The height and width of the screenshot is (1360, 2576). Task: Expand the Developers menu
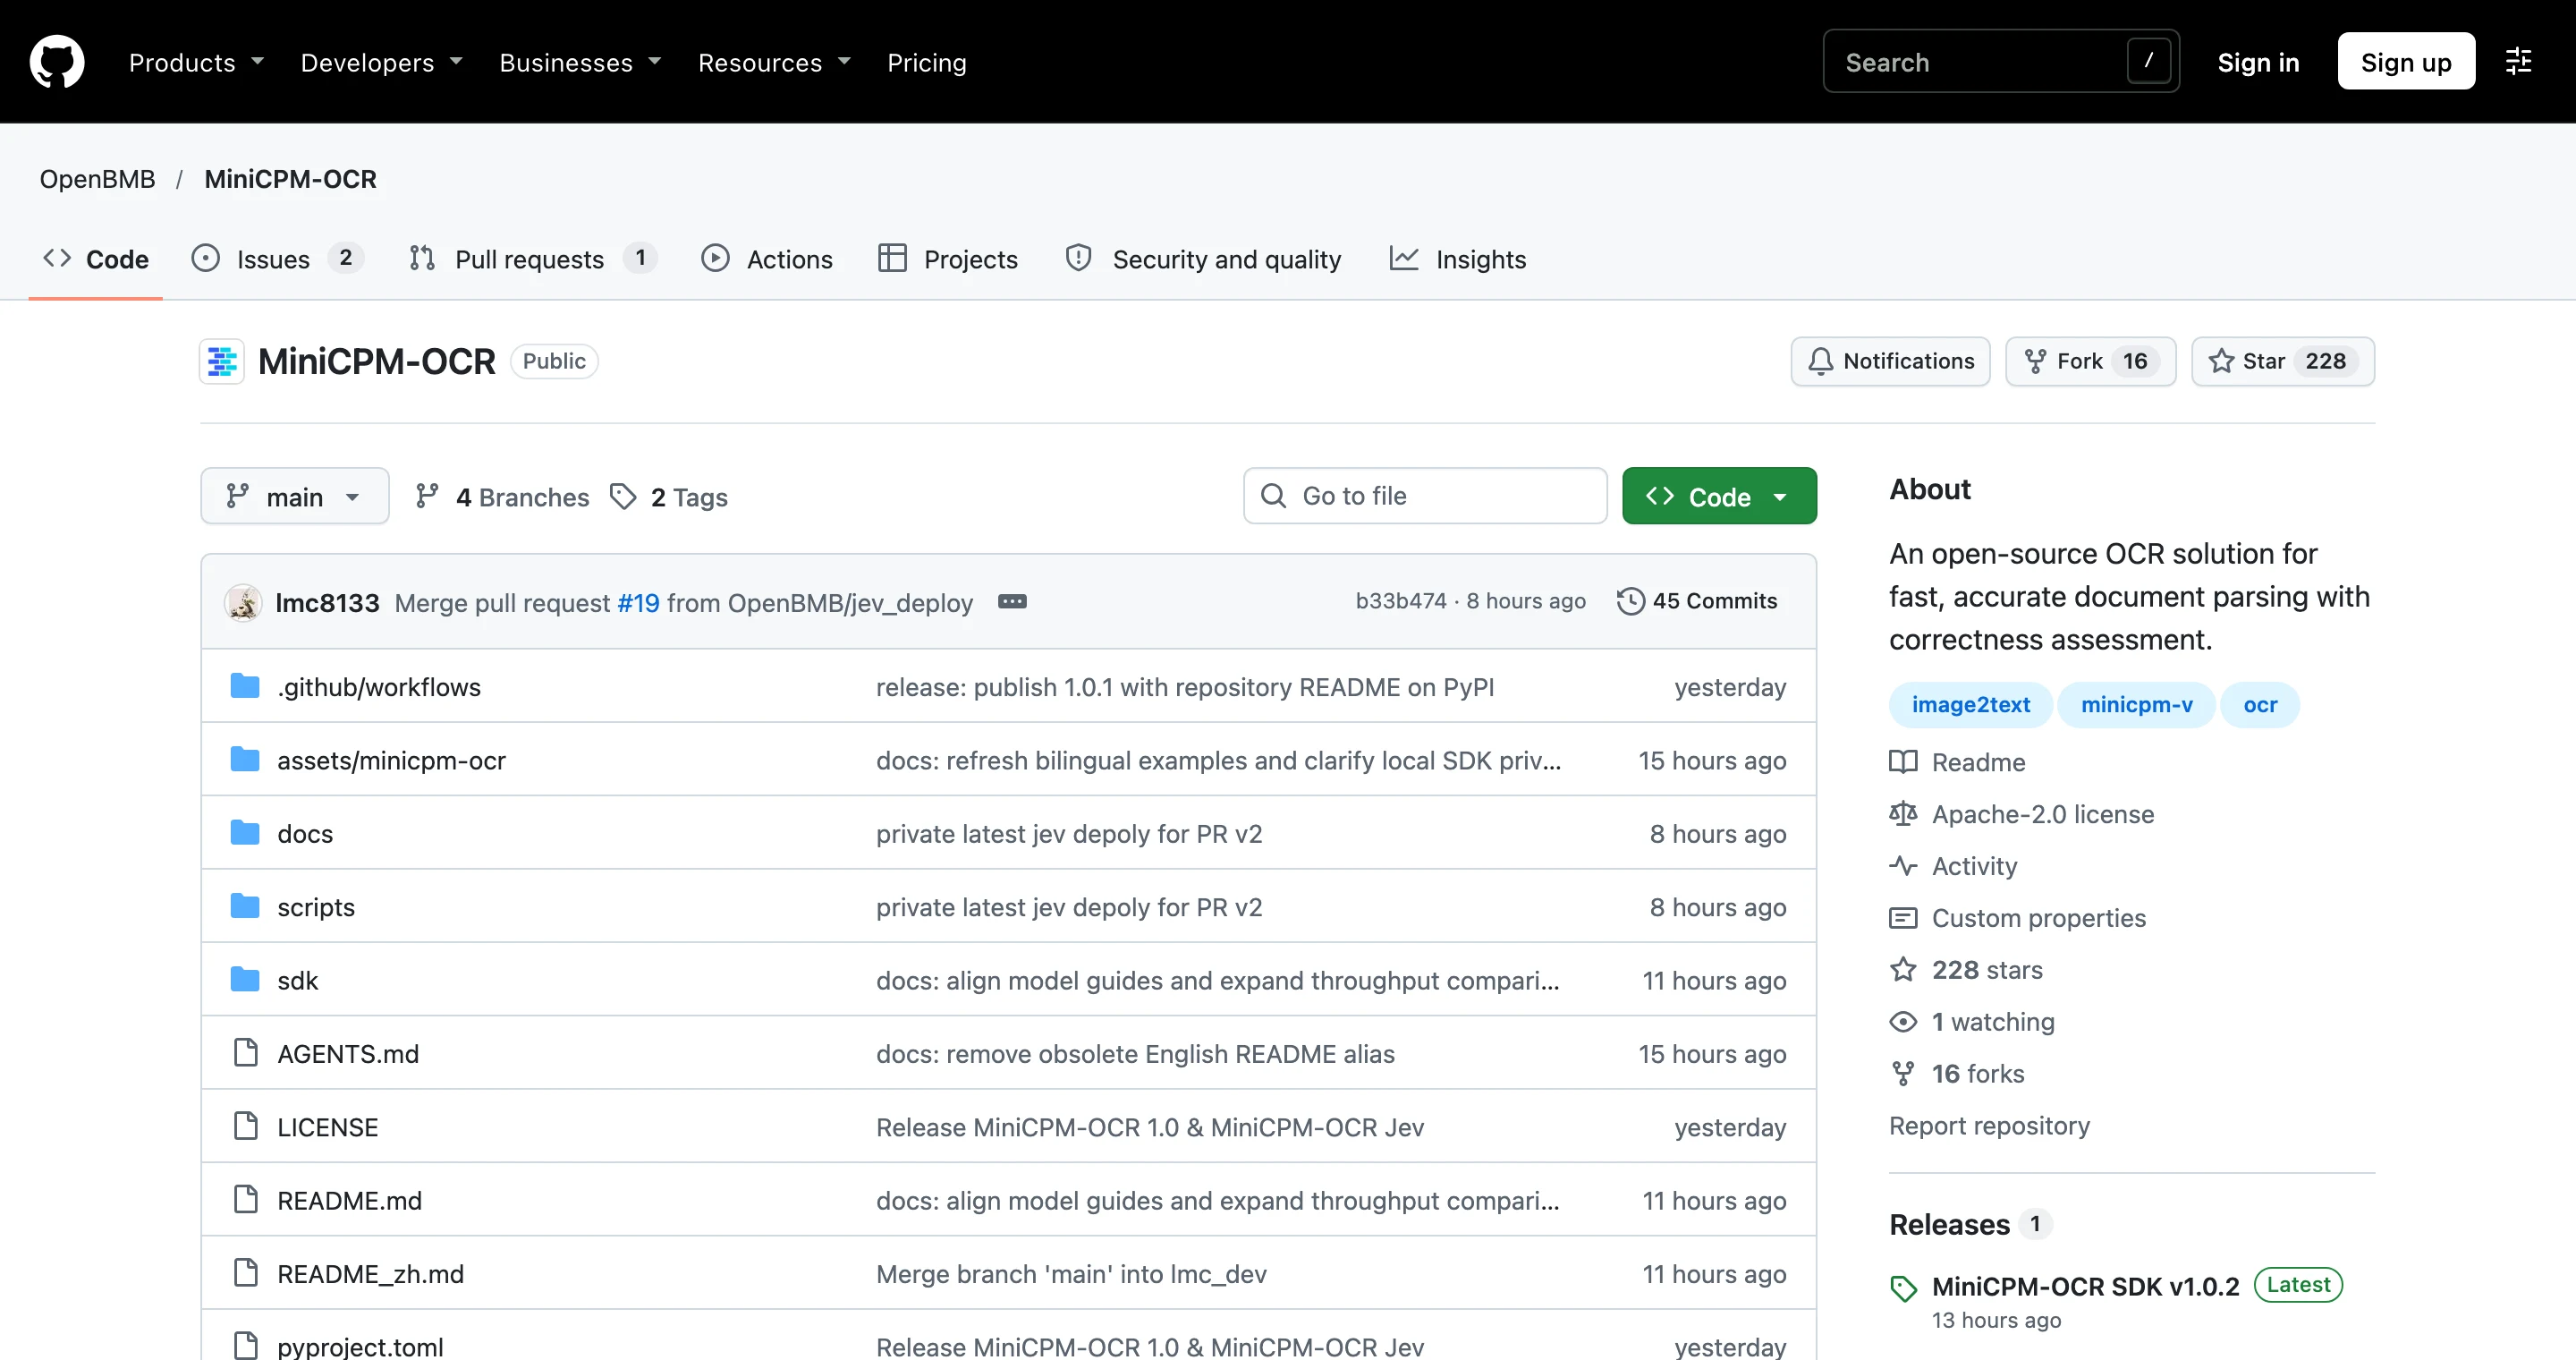381,62
